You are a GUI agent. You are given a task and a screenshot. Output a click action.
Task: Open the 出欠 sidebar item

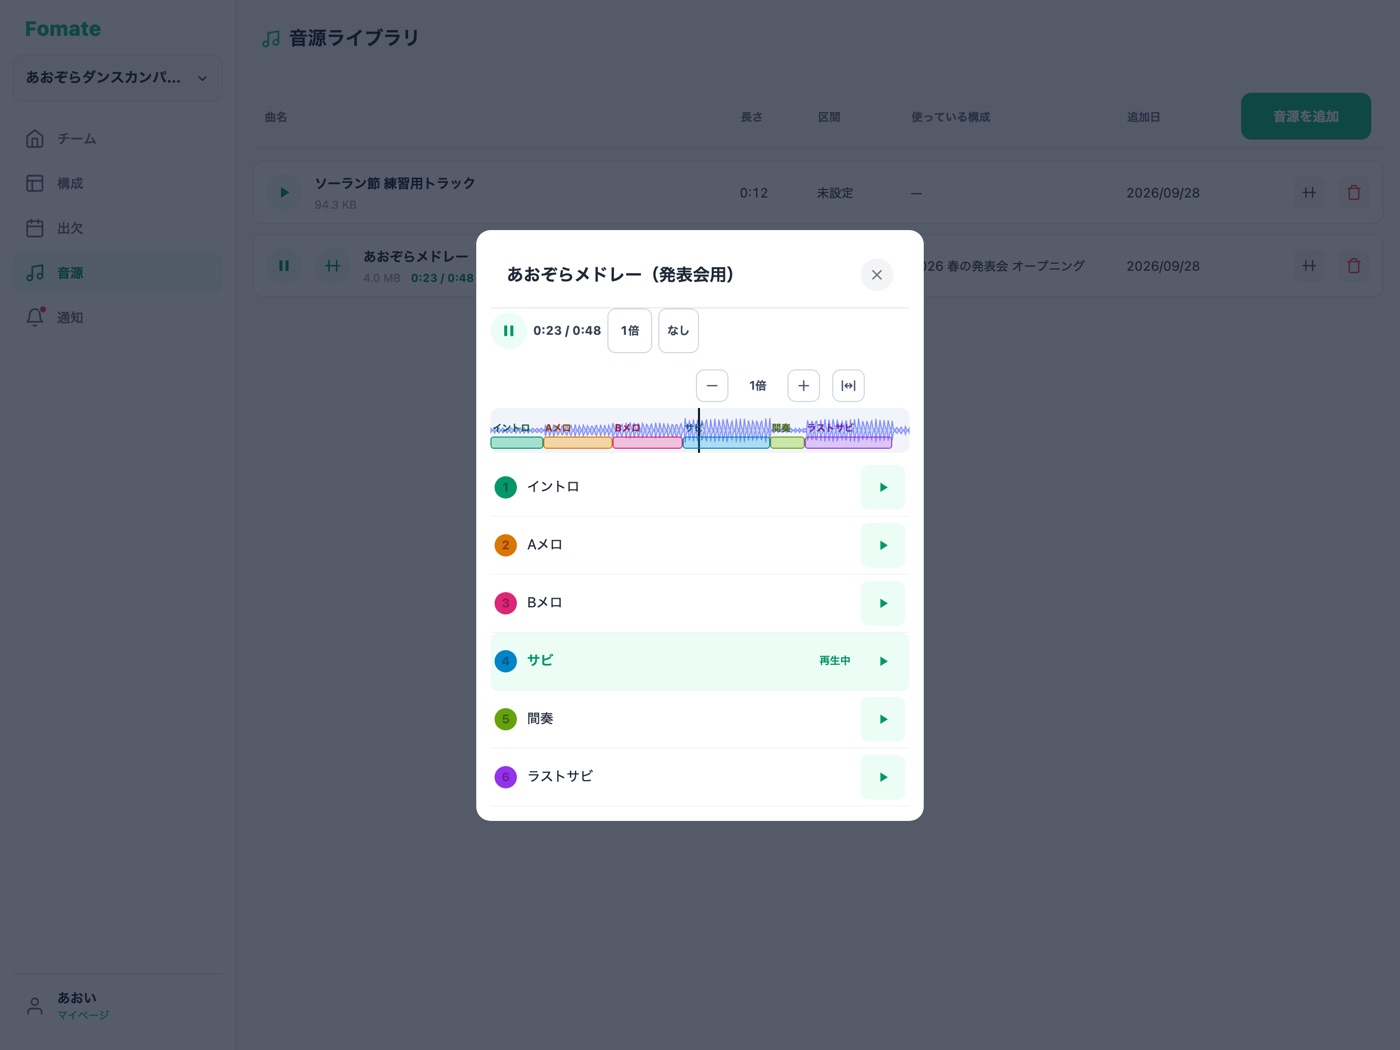(117, 229)
